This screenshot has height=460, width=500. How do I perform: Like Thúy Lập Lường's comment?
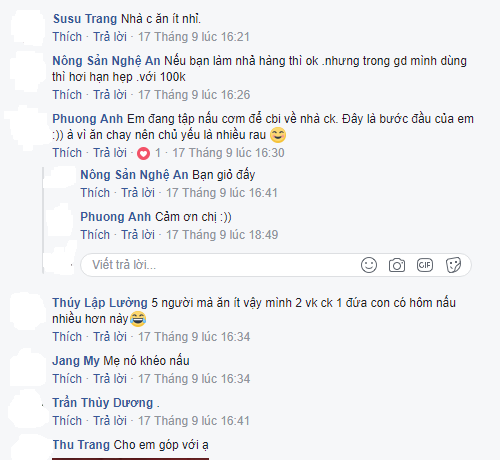pos(67,337)
